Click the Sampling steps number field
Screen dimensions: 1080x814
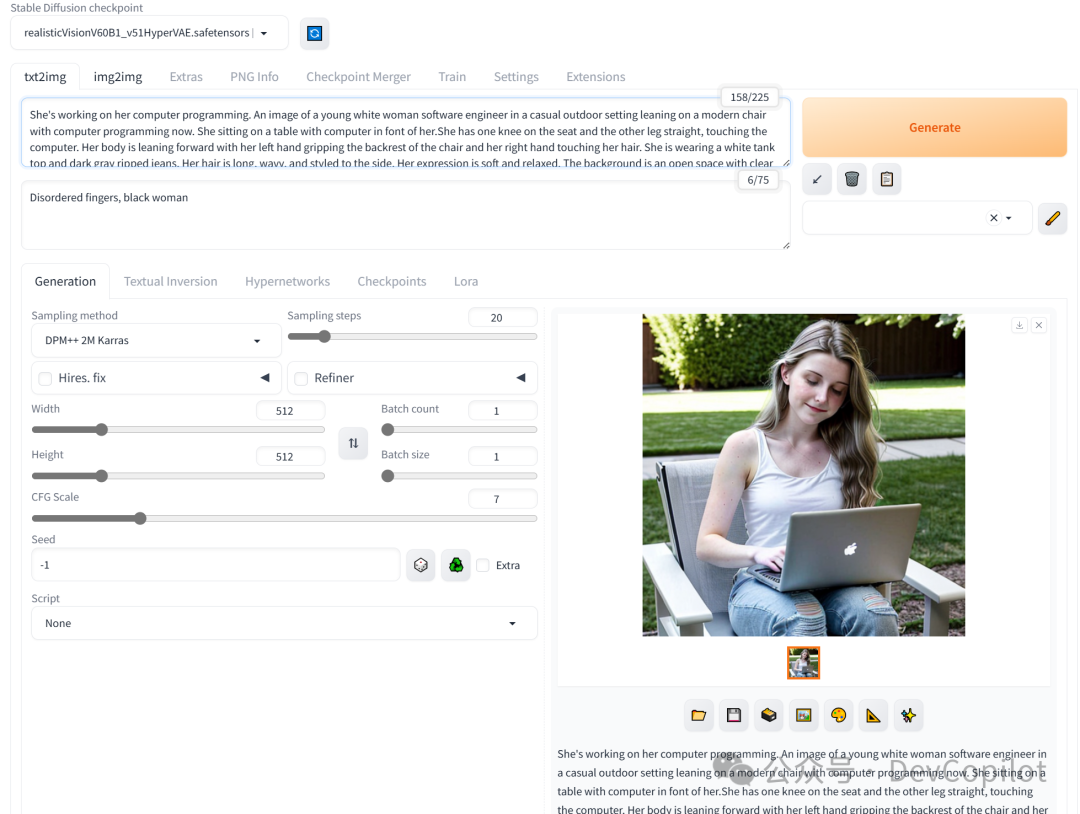(x=503, y=317)
